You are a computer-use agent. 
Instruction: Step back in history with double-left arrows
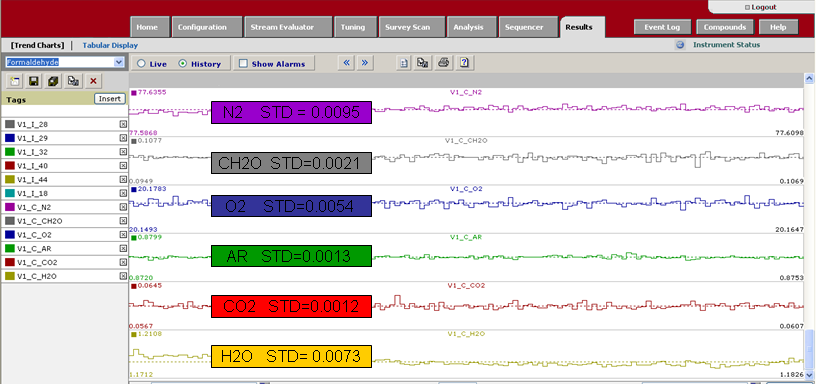pyautogui.click(x=346, y=63)
